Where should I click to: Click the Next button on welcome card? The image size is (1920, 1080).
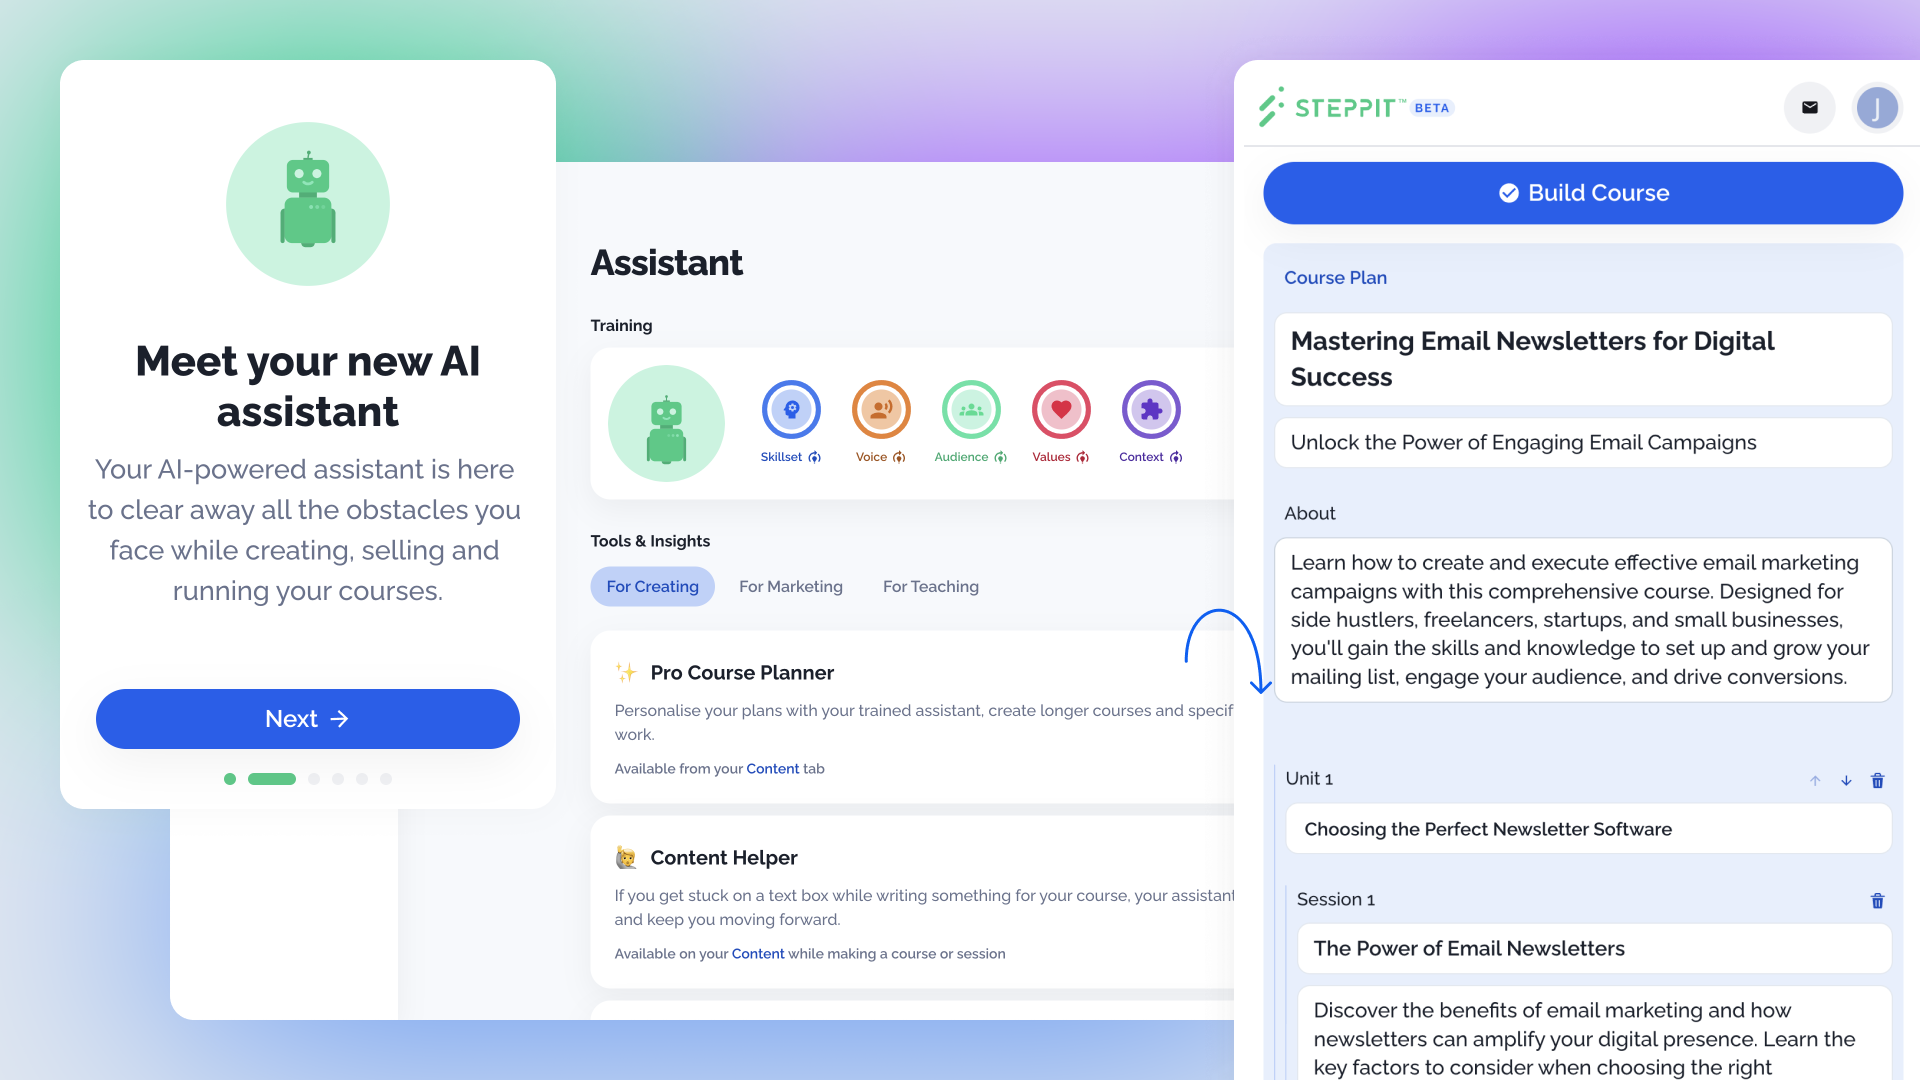[306, 719]
